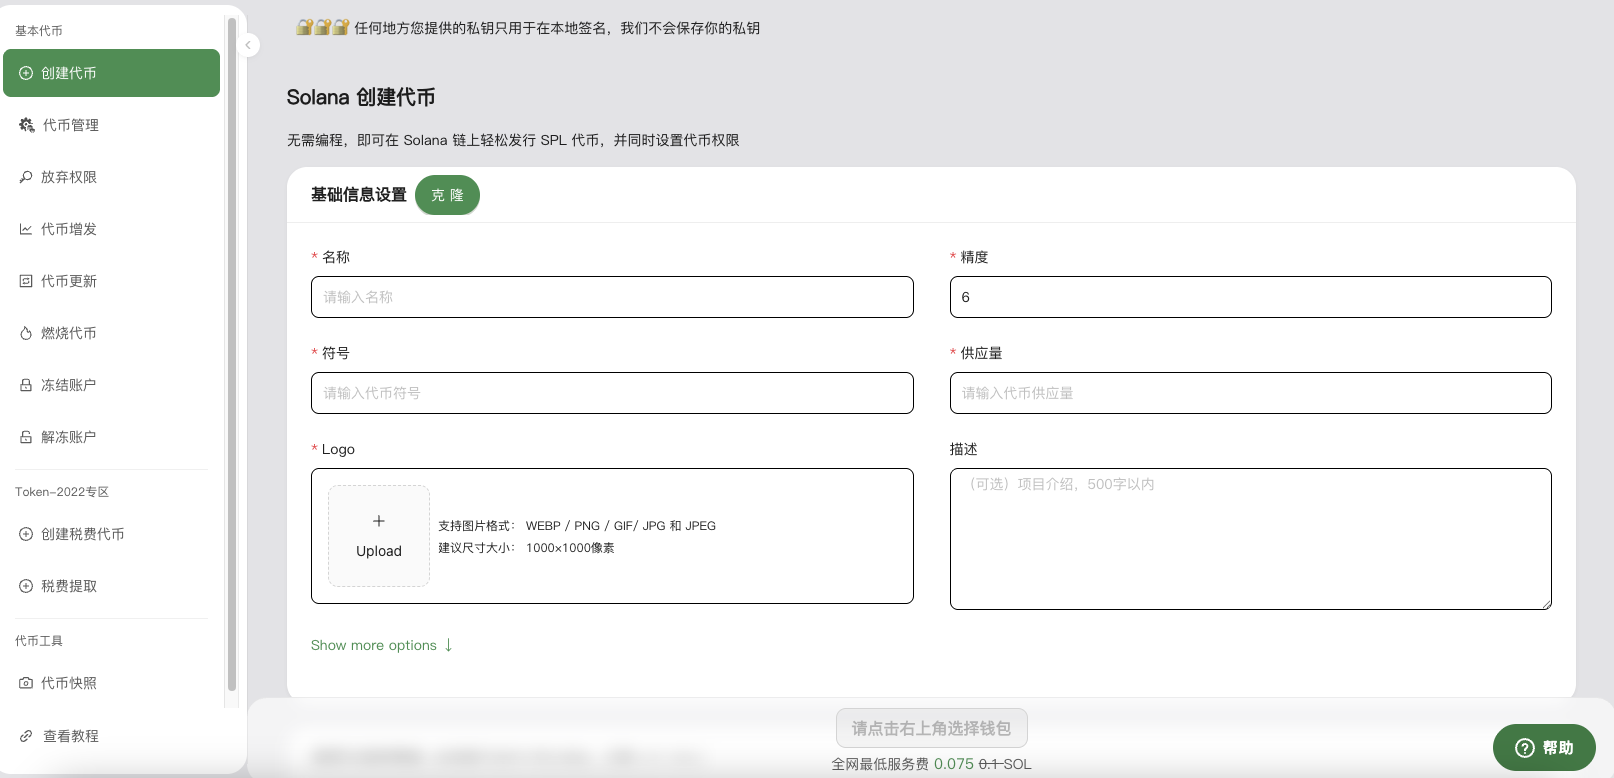Click the help question-mark icon

[1525, 748]
